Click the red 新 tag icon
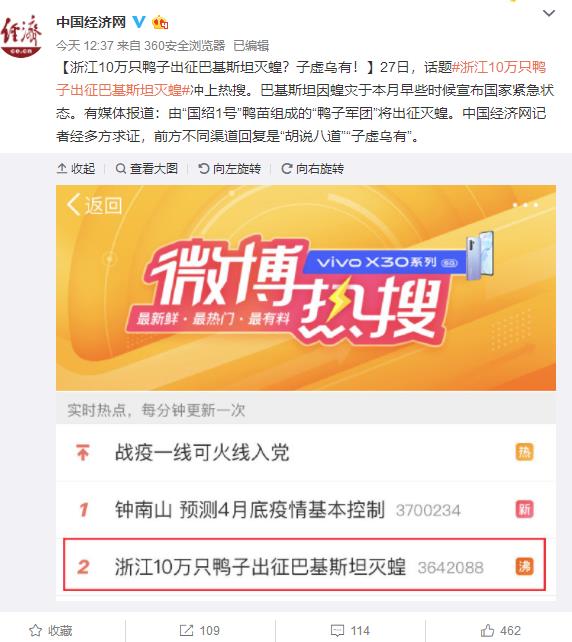The image size is (572, 642). pyautogui.click(x=525, y=509)
